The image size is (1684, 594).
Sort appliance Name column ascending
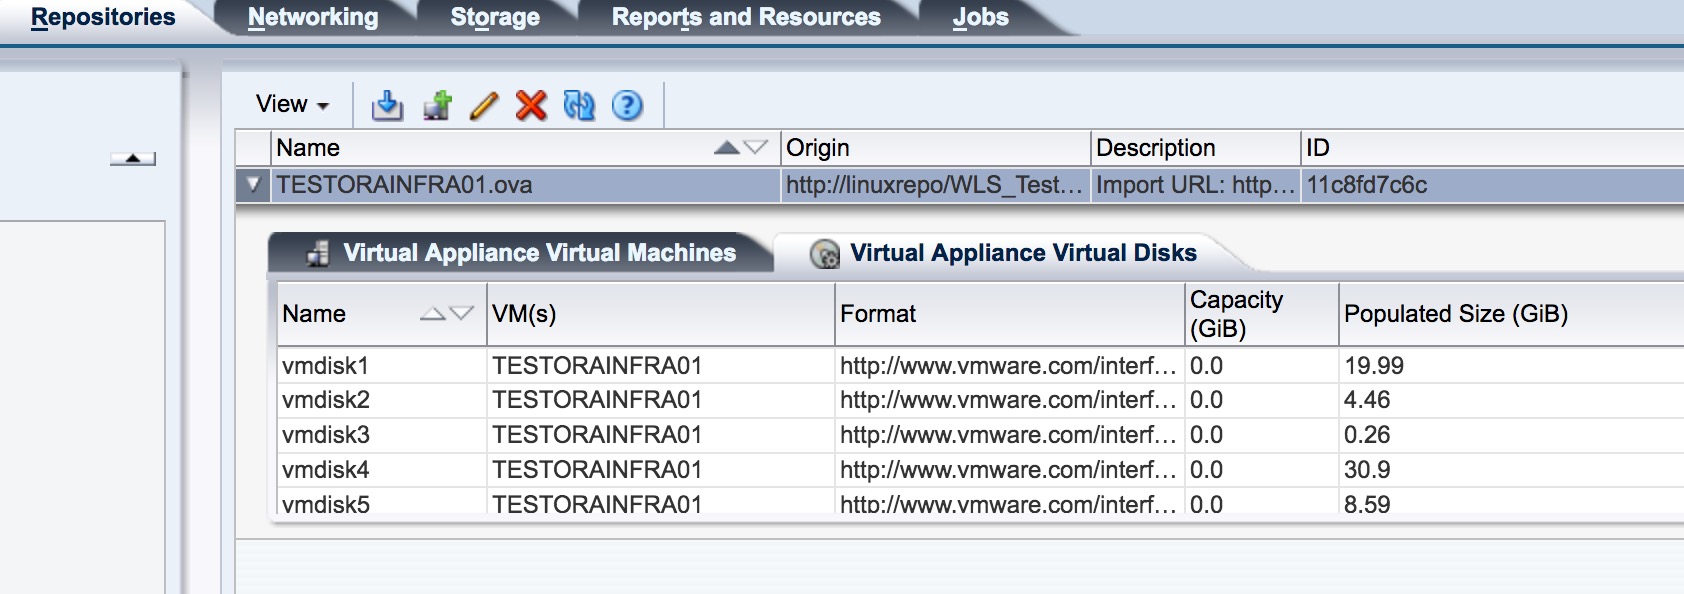pos(727,148)
